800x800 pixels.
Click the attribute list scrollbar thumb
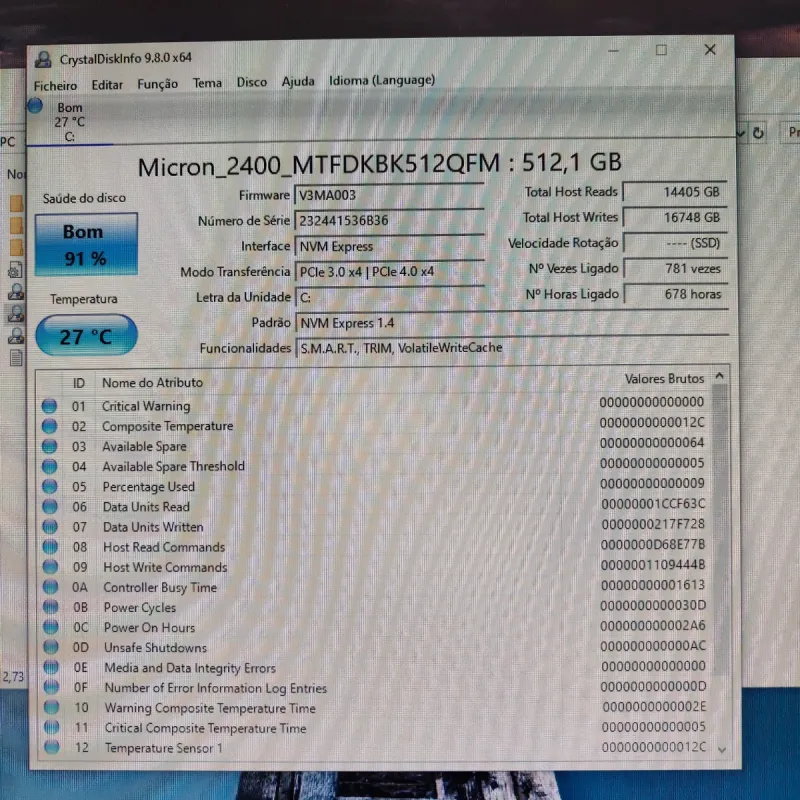coord(720,529)
